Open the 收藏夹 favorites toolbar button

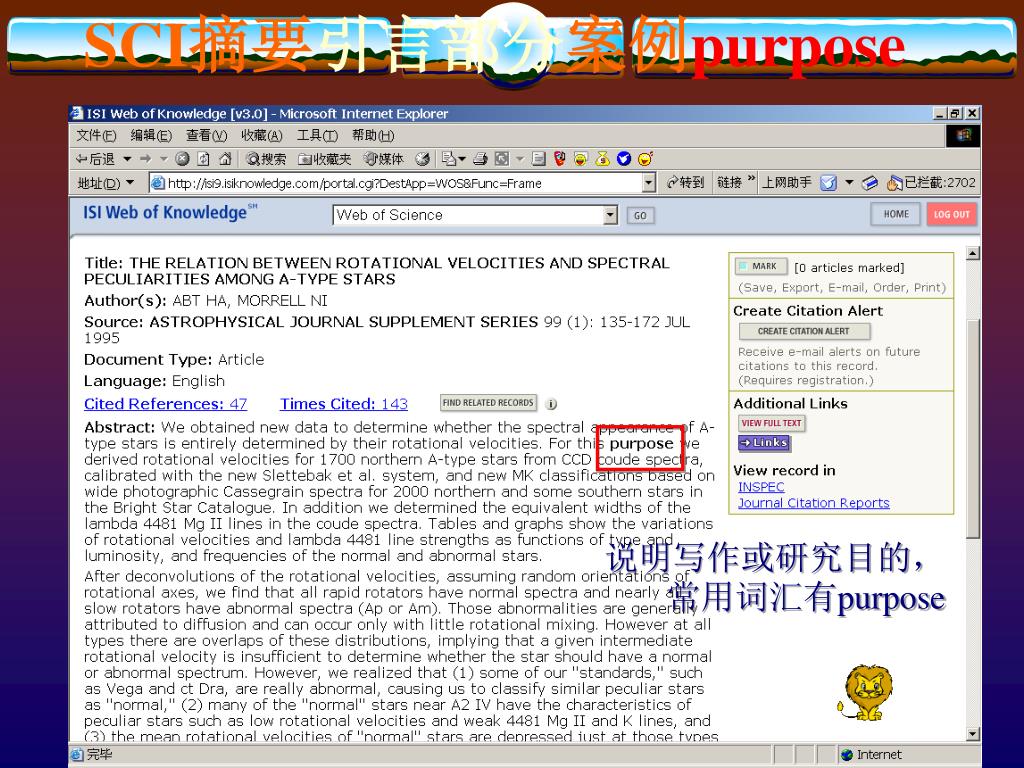tap(325, 159)
